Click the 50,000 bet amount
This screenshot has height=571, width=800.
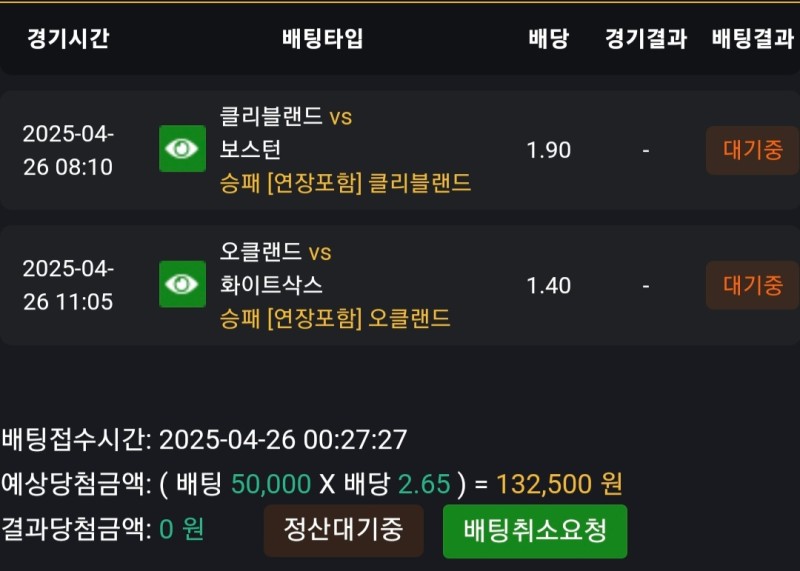pos(271,484)
